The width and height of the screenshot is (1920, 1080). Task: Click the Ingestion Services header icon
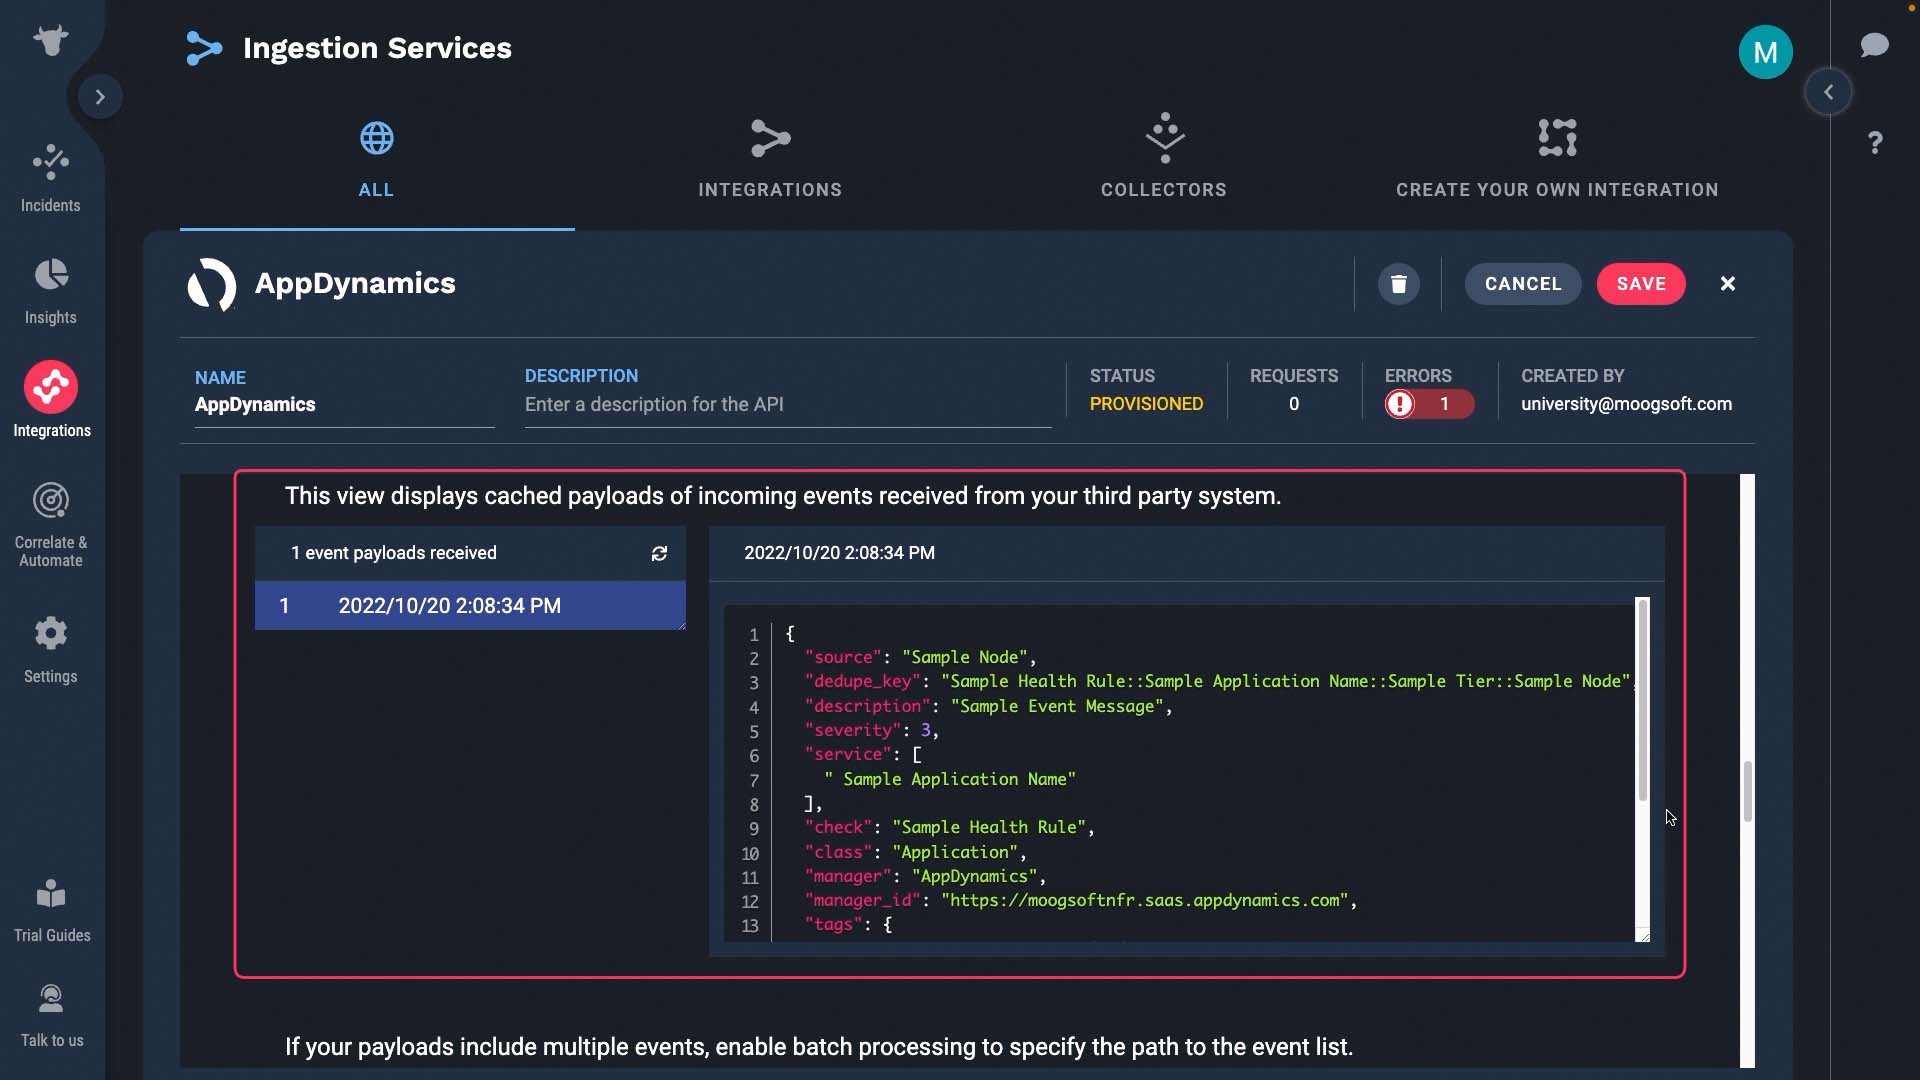[204, 48]
